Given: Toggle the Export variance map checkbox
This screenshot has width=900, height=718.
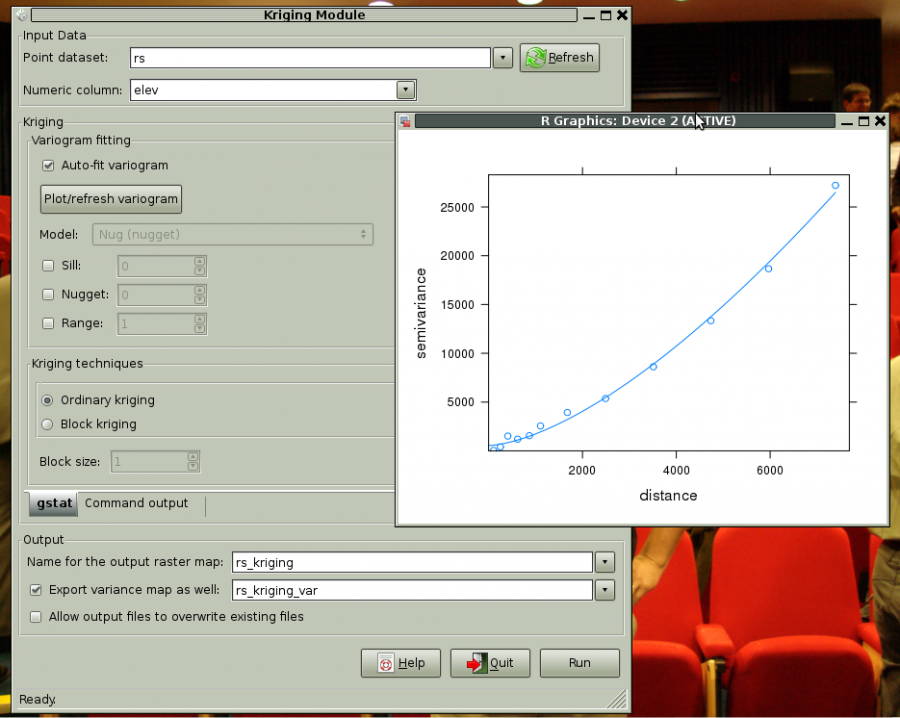Looking at the screenshot, I should coord(37,590).
